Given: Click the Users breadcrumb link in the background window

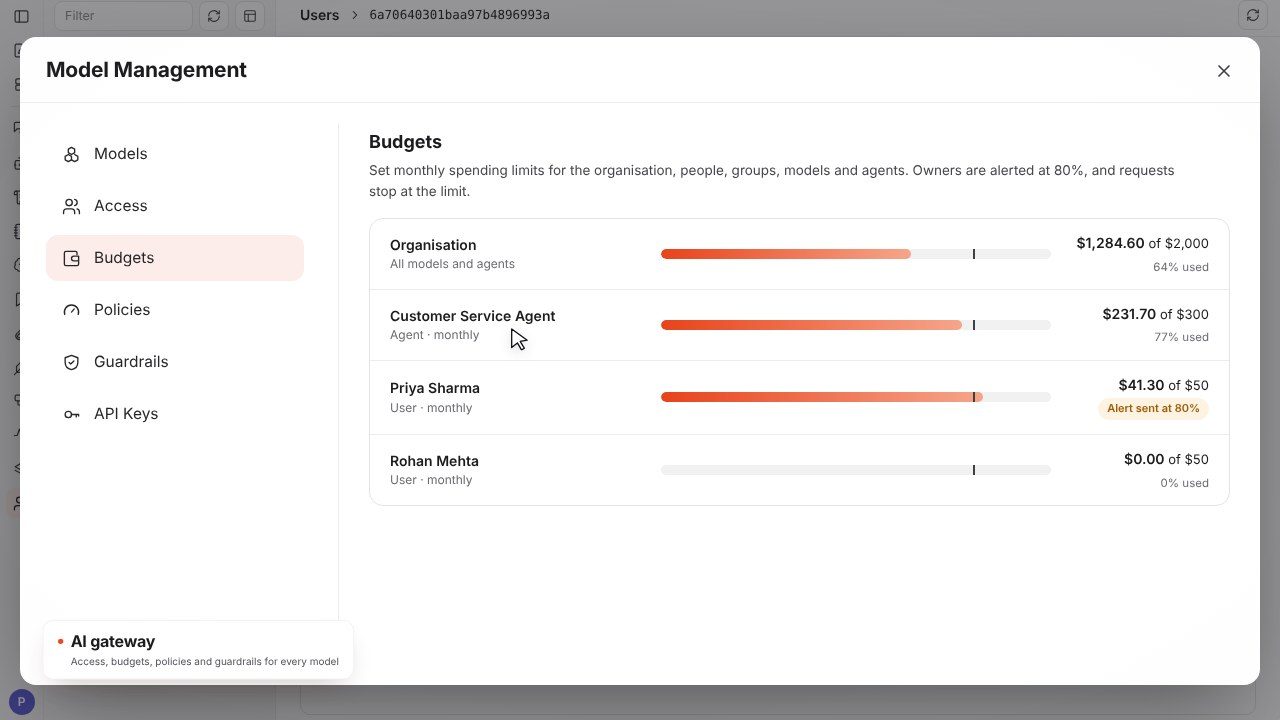Looking at the screenshot, I should click(x=319, y=15).
